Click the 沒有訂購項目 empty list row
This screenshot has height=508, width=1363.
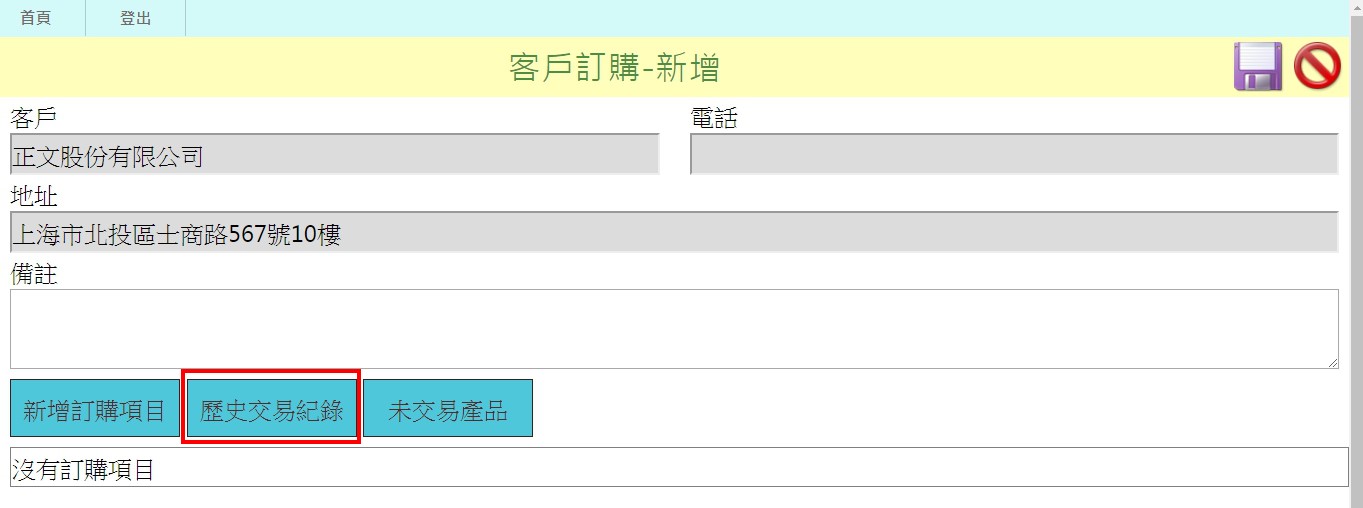tap(679, 467)
